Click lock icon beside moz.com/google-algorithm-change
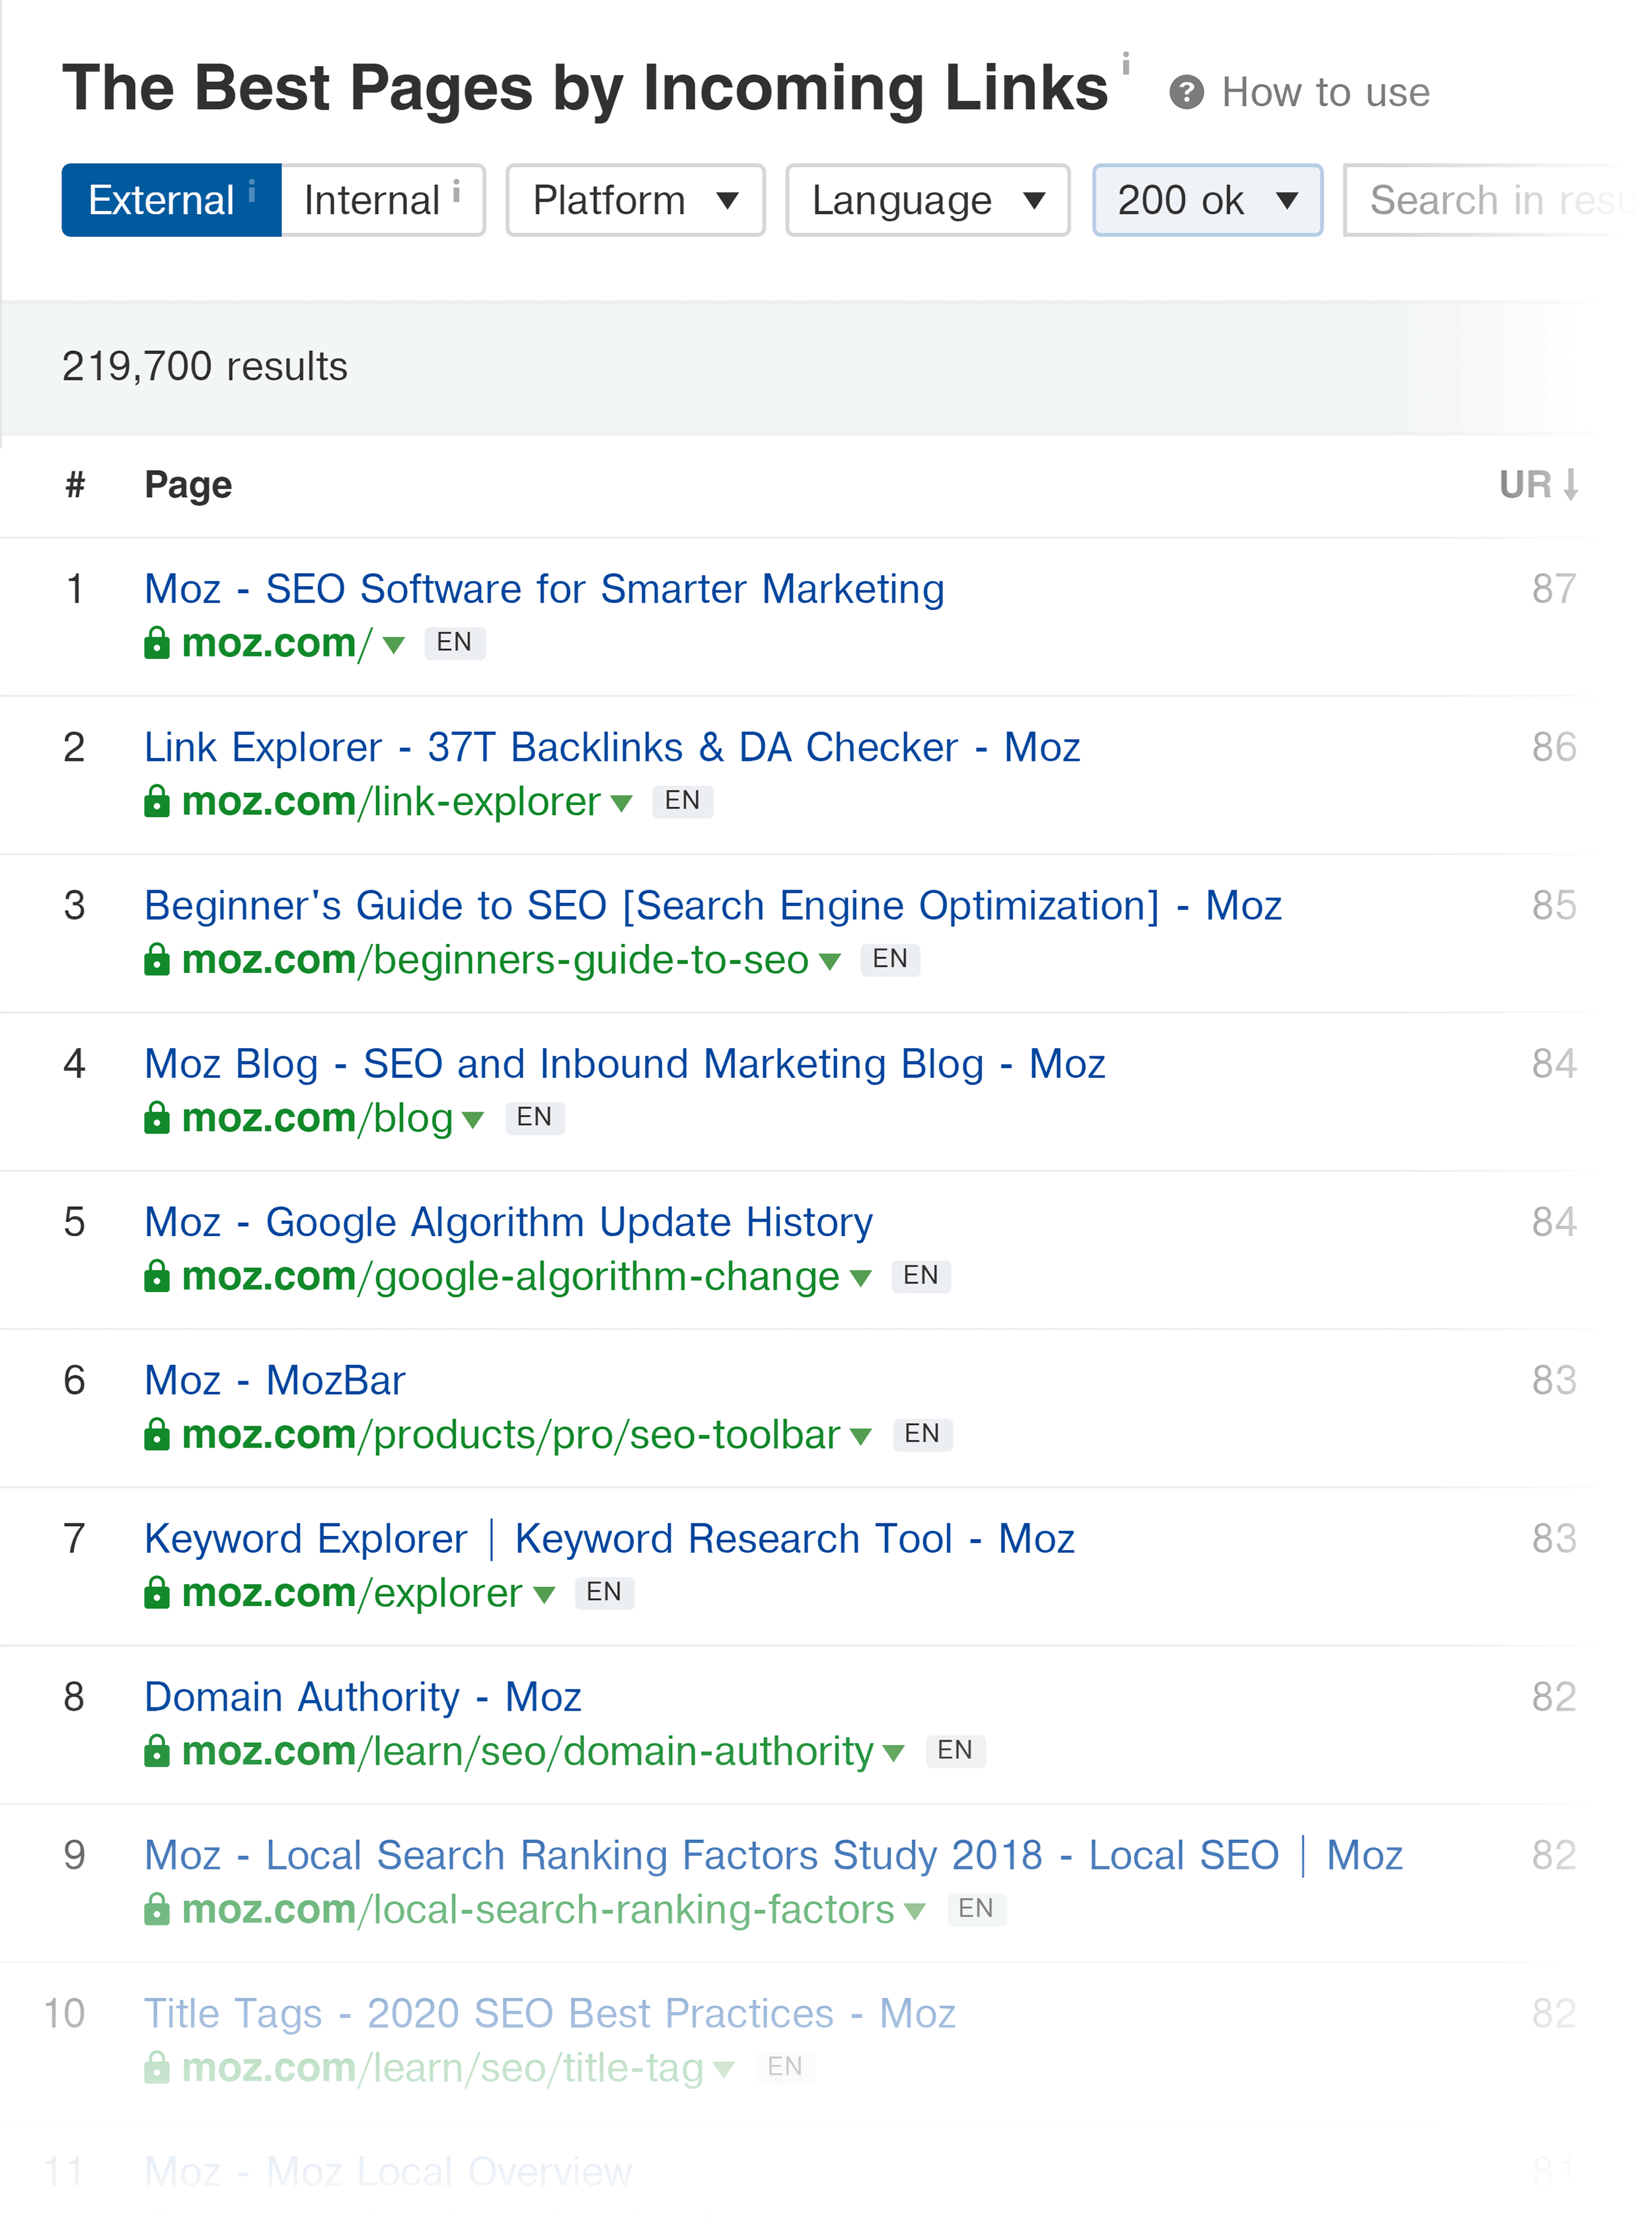This screenshot has width=1652, height=2238. pyautogui.click(x=157, y=1276)
